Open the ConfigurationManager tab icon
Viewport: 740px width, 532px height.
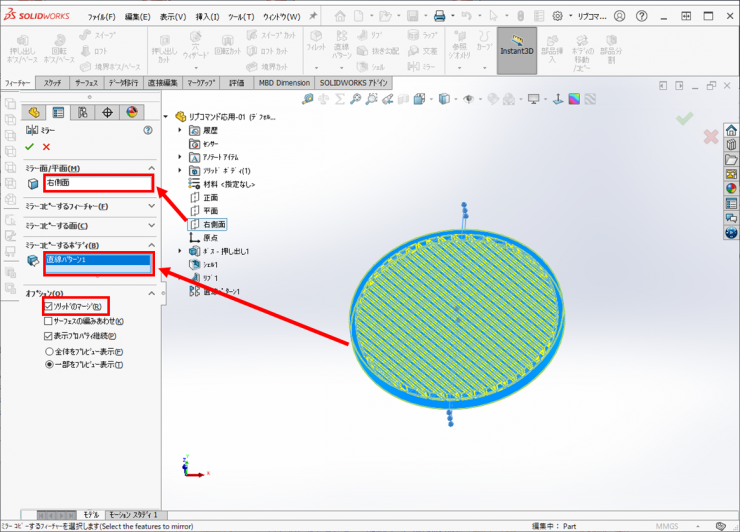[x=83, y=113]
